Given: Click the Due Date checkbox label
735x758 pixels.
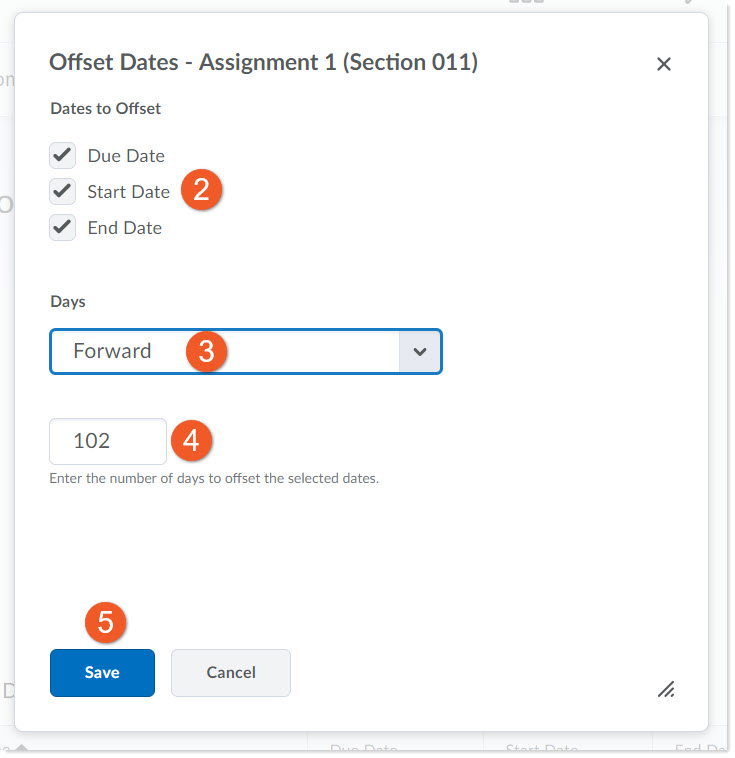Looking at the screenshot, I should [x=126, y=156].
